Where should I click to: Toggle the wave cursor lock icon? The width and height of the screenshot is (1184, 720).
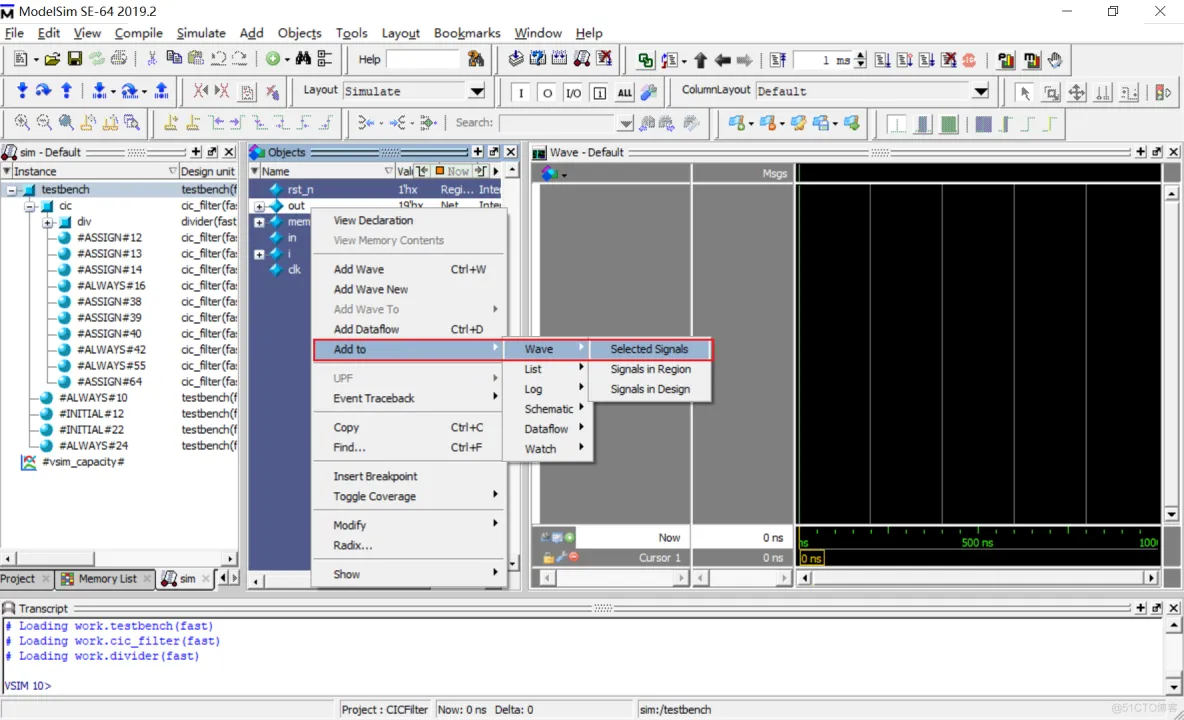548,558
